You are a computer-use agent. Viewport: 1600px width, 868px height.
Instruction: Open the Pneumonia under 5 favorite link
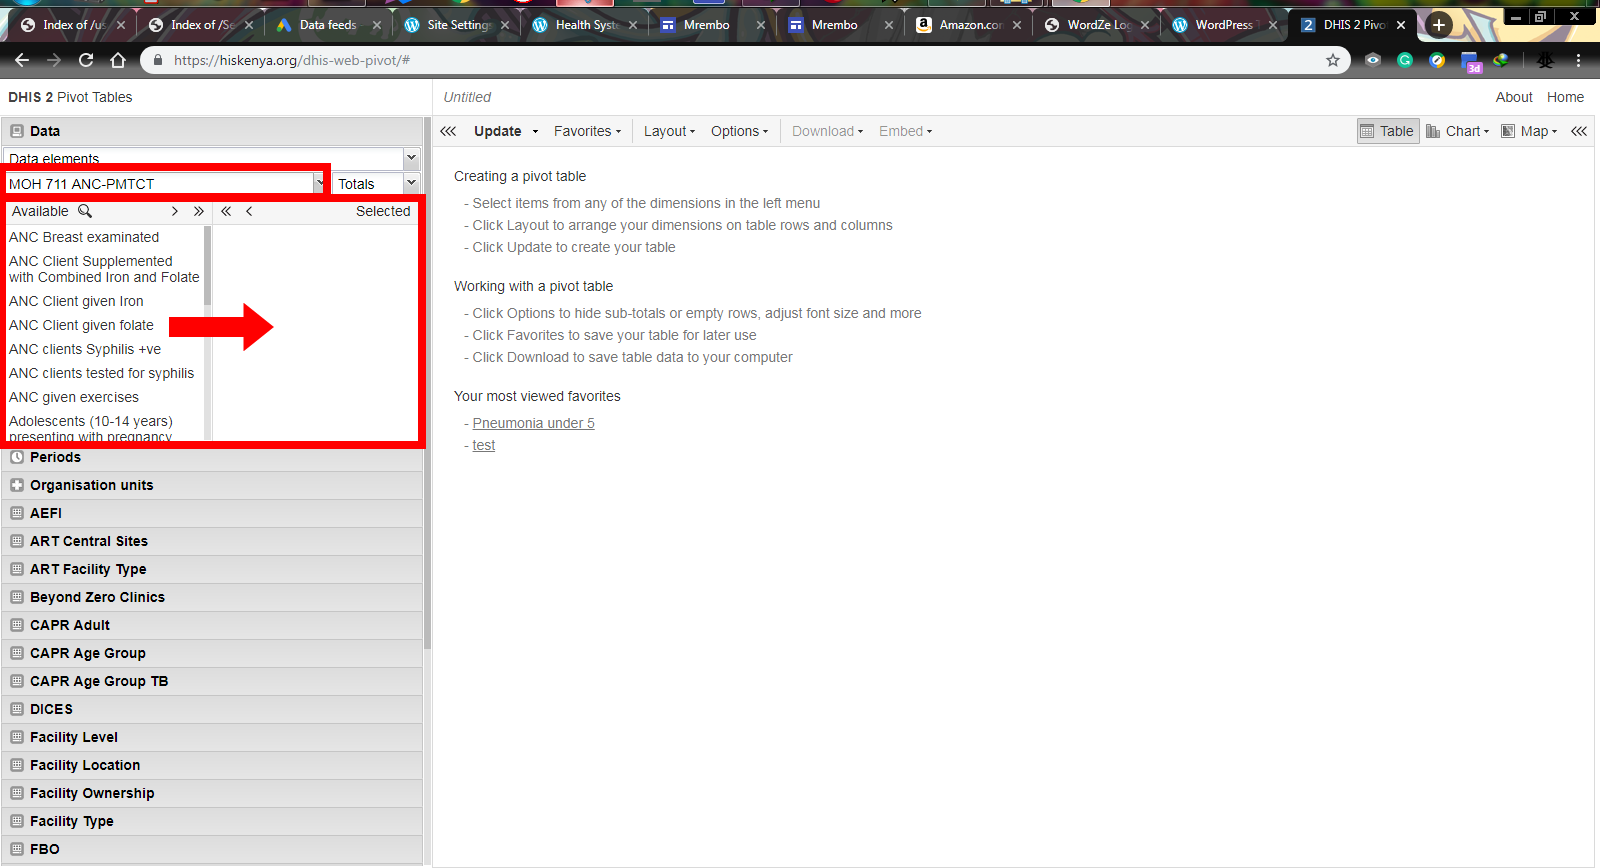click(533, 423)
